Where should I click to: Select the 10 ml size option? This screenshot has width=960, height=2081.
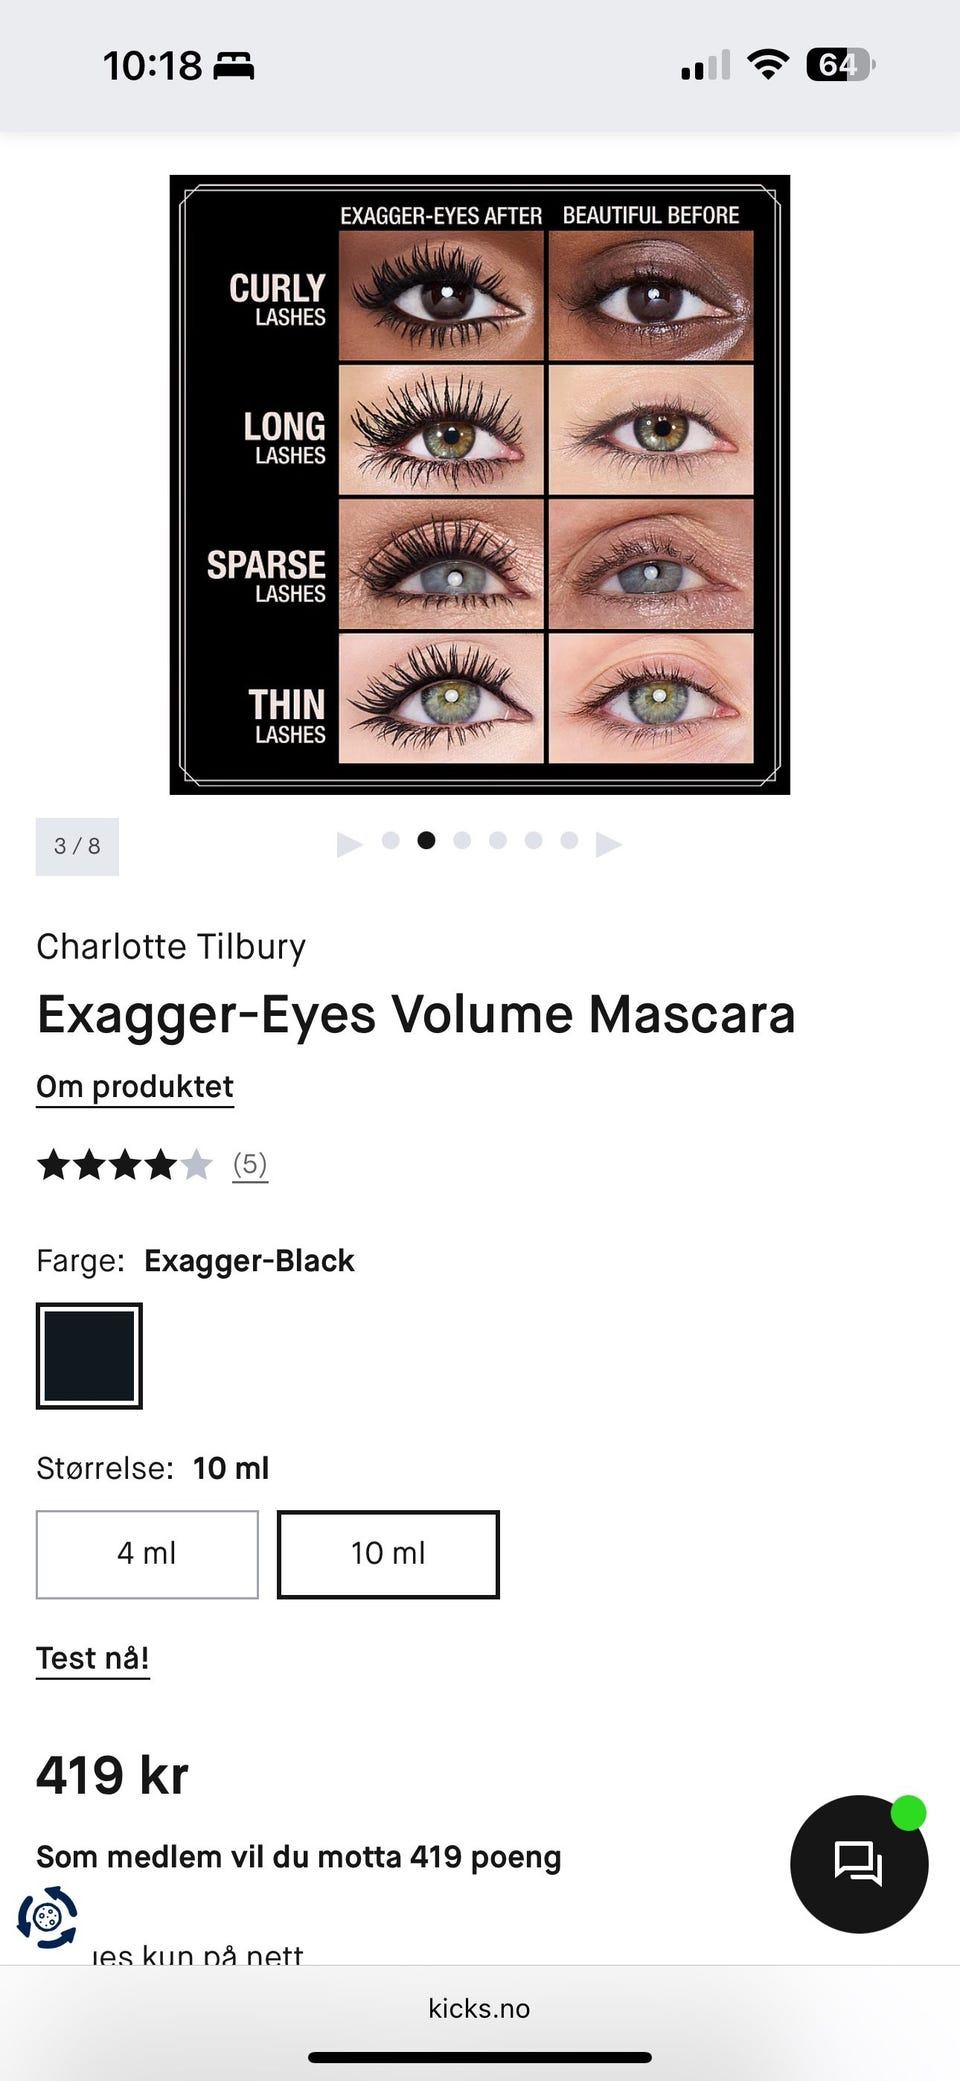[x=388, y=1554]
